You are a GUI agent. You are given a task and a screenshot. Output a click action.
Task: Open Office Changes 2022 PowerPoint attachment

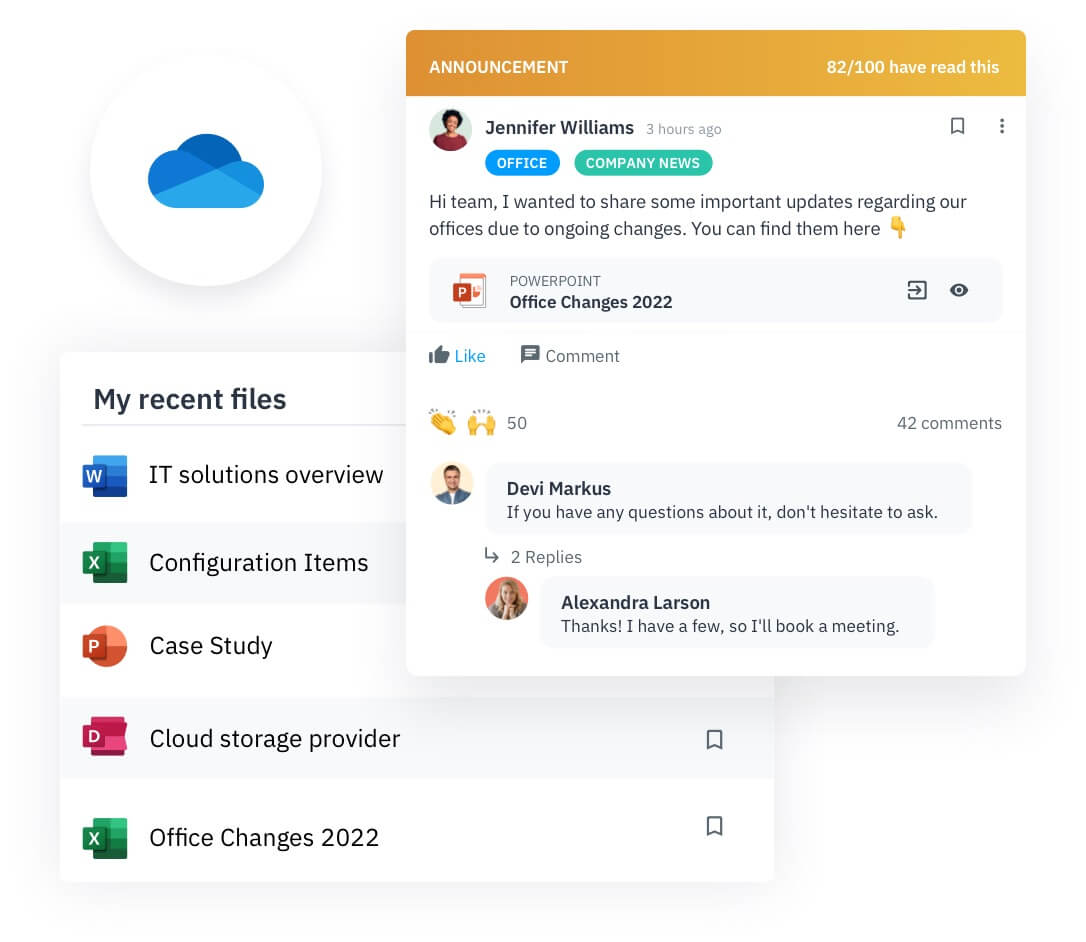pyautogui.click(x=590, y=302)
